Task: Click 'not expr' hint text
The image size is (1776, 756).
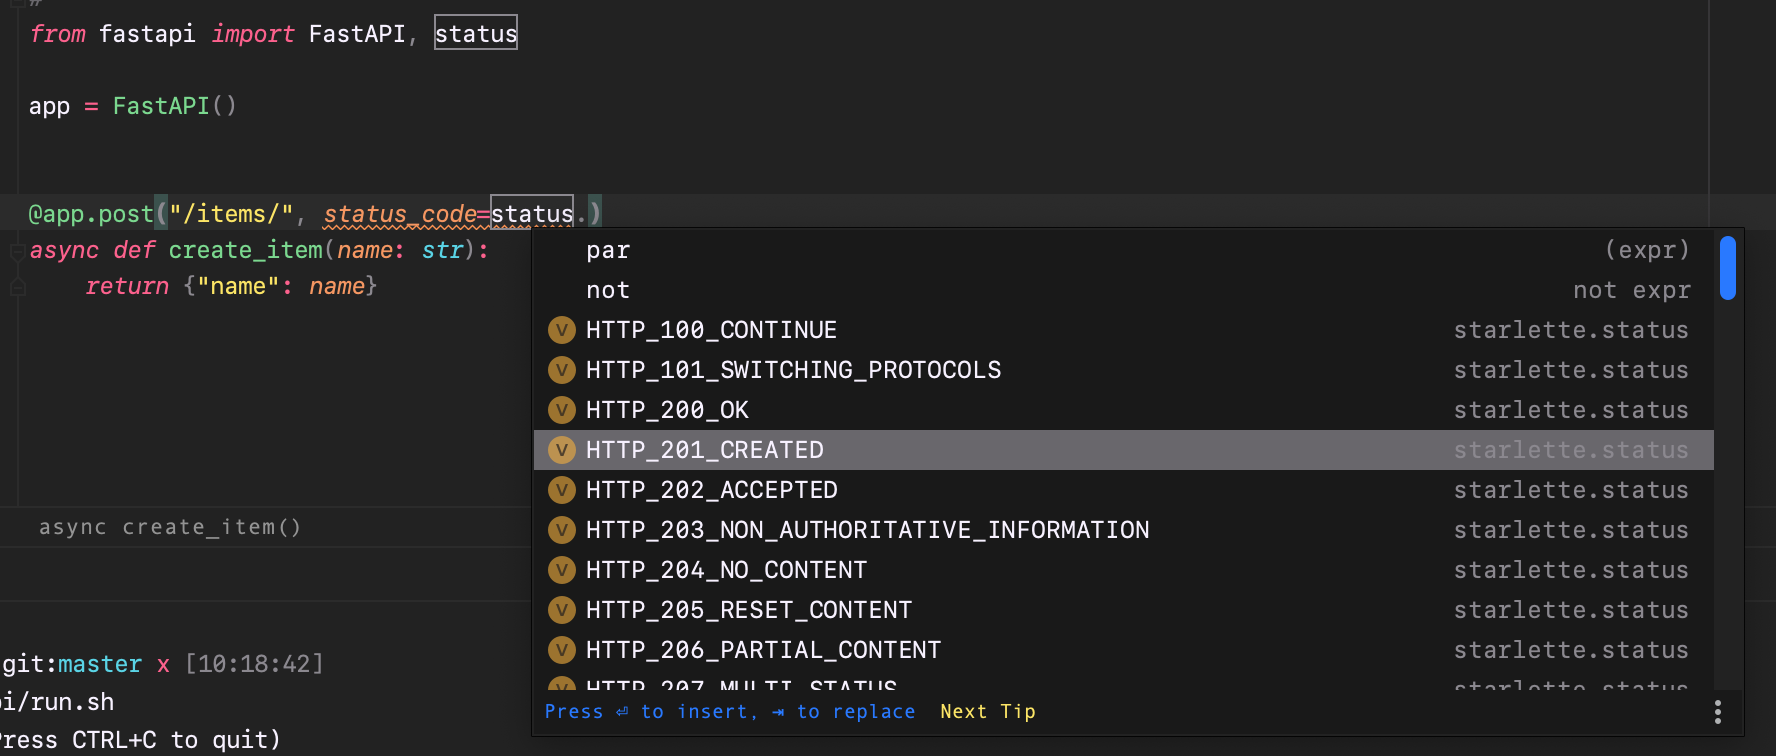Action: 1631,290
